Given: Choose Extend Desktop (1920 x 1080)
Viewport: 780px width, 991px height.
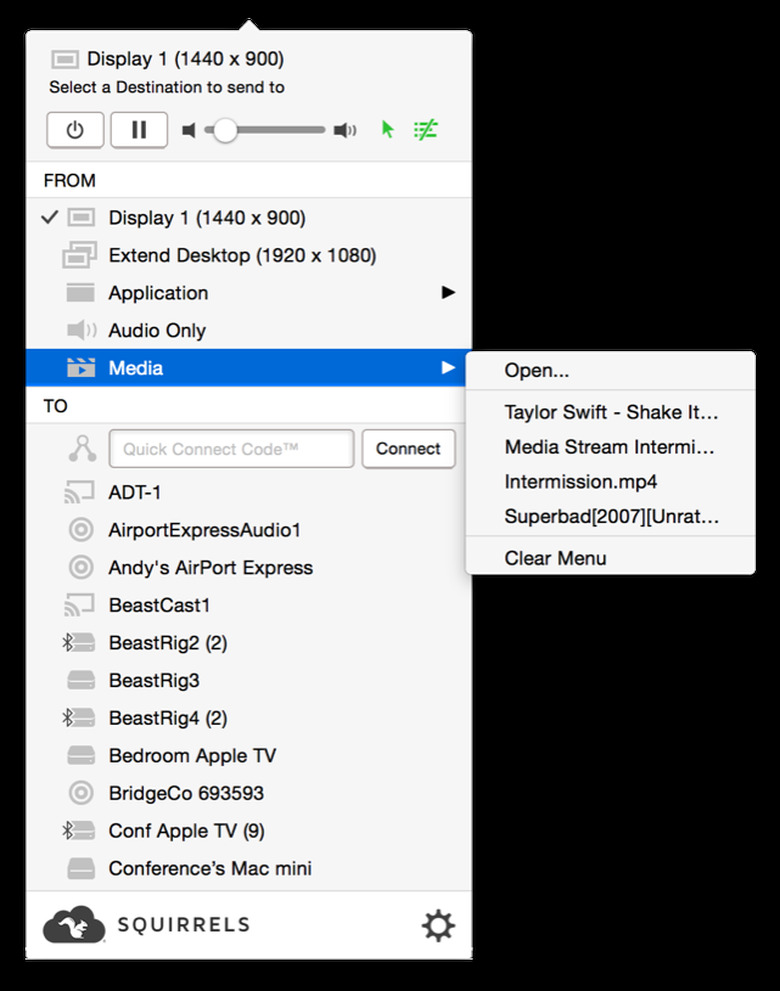Looking at the screenshot, I should pyautogui.click(x=242, y=256).
